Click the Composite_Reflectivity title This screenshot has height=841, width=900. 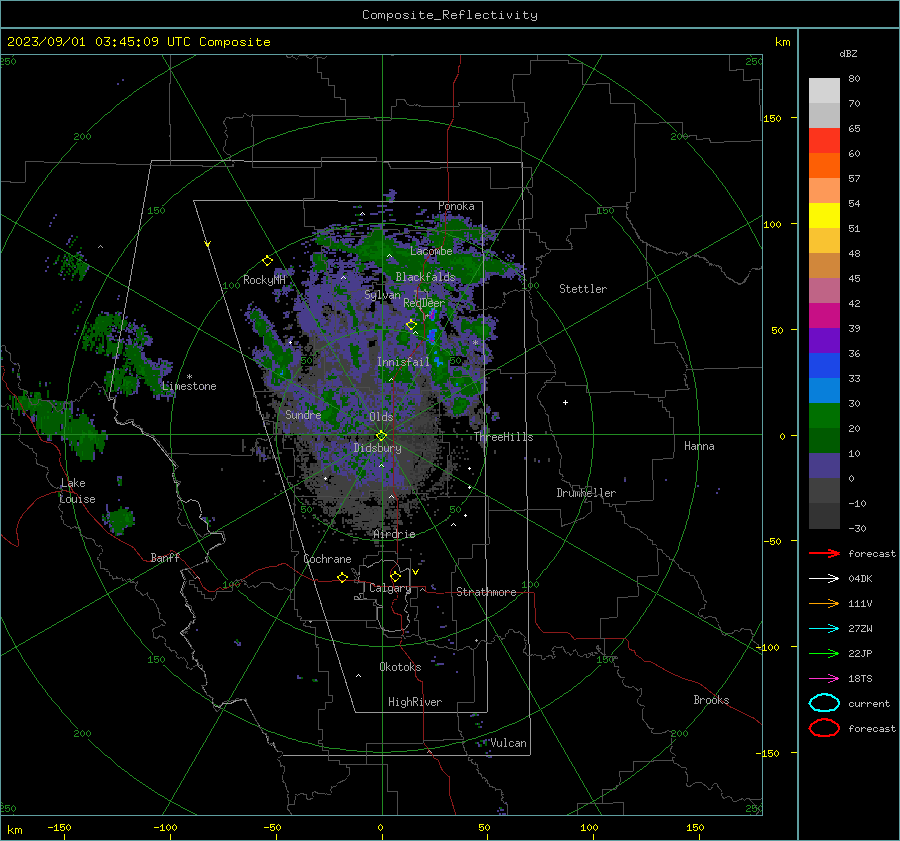(450, 15)
